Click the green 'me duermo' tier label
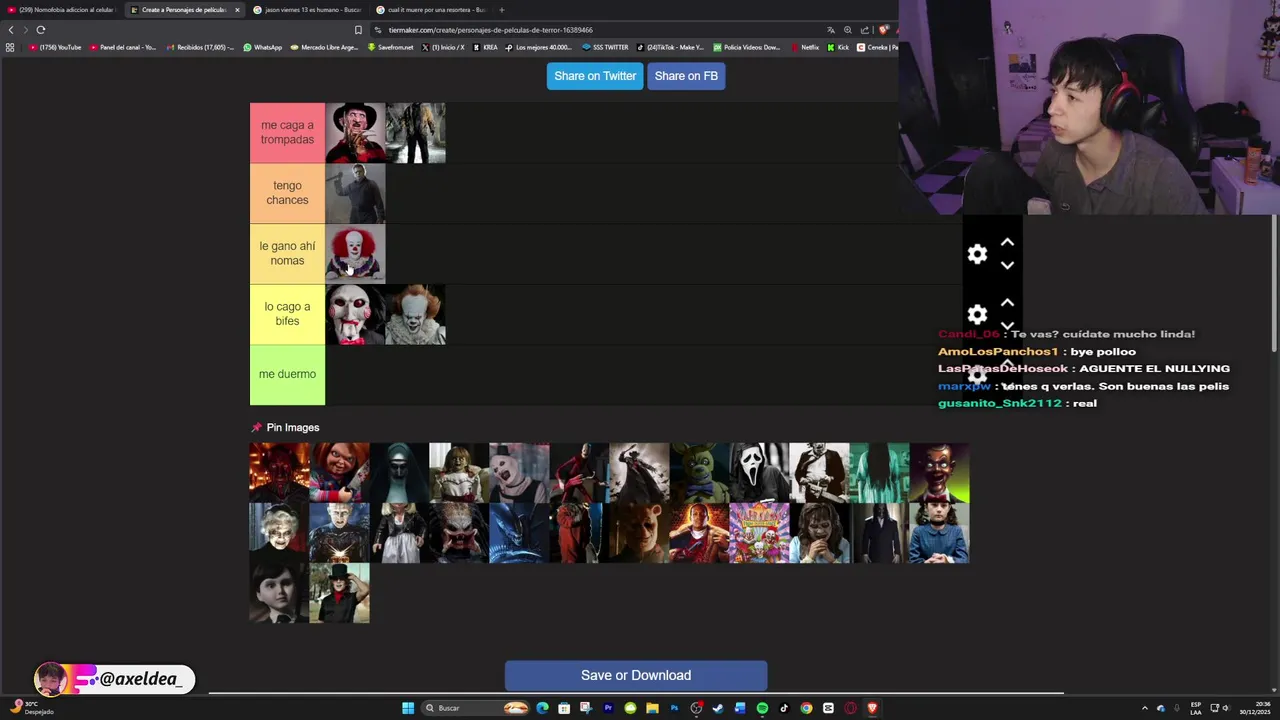The image size is (1280, 720). pos(287,374)
